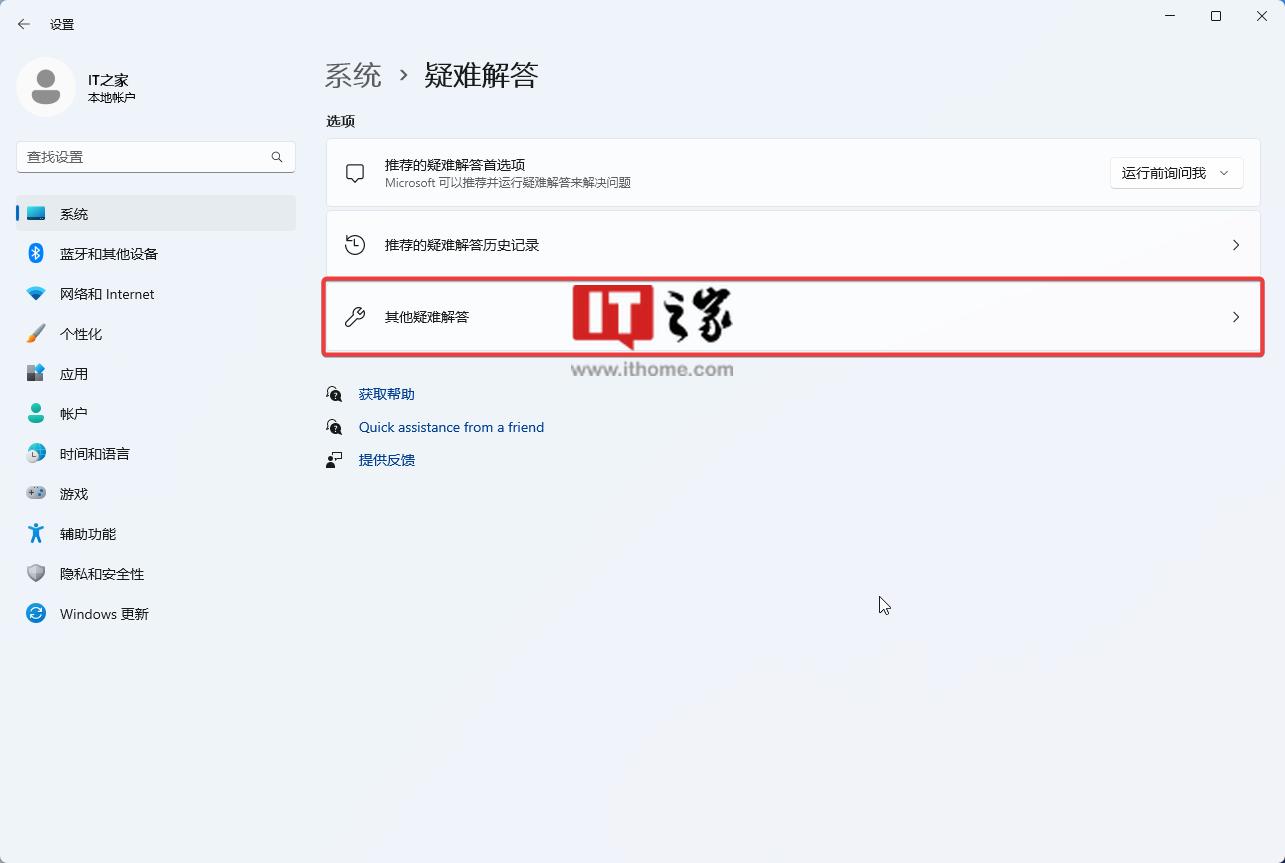Click the Windows Update sync icon
This screenshot has width=1285, height=863.
(x=36, y=614)
